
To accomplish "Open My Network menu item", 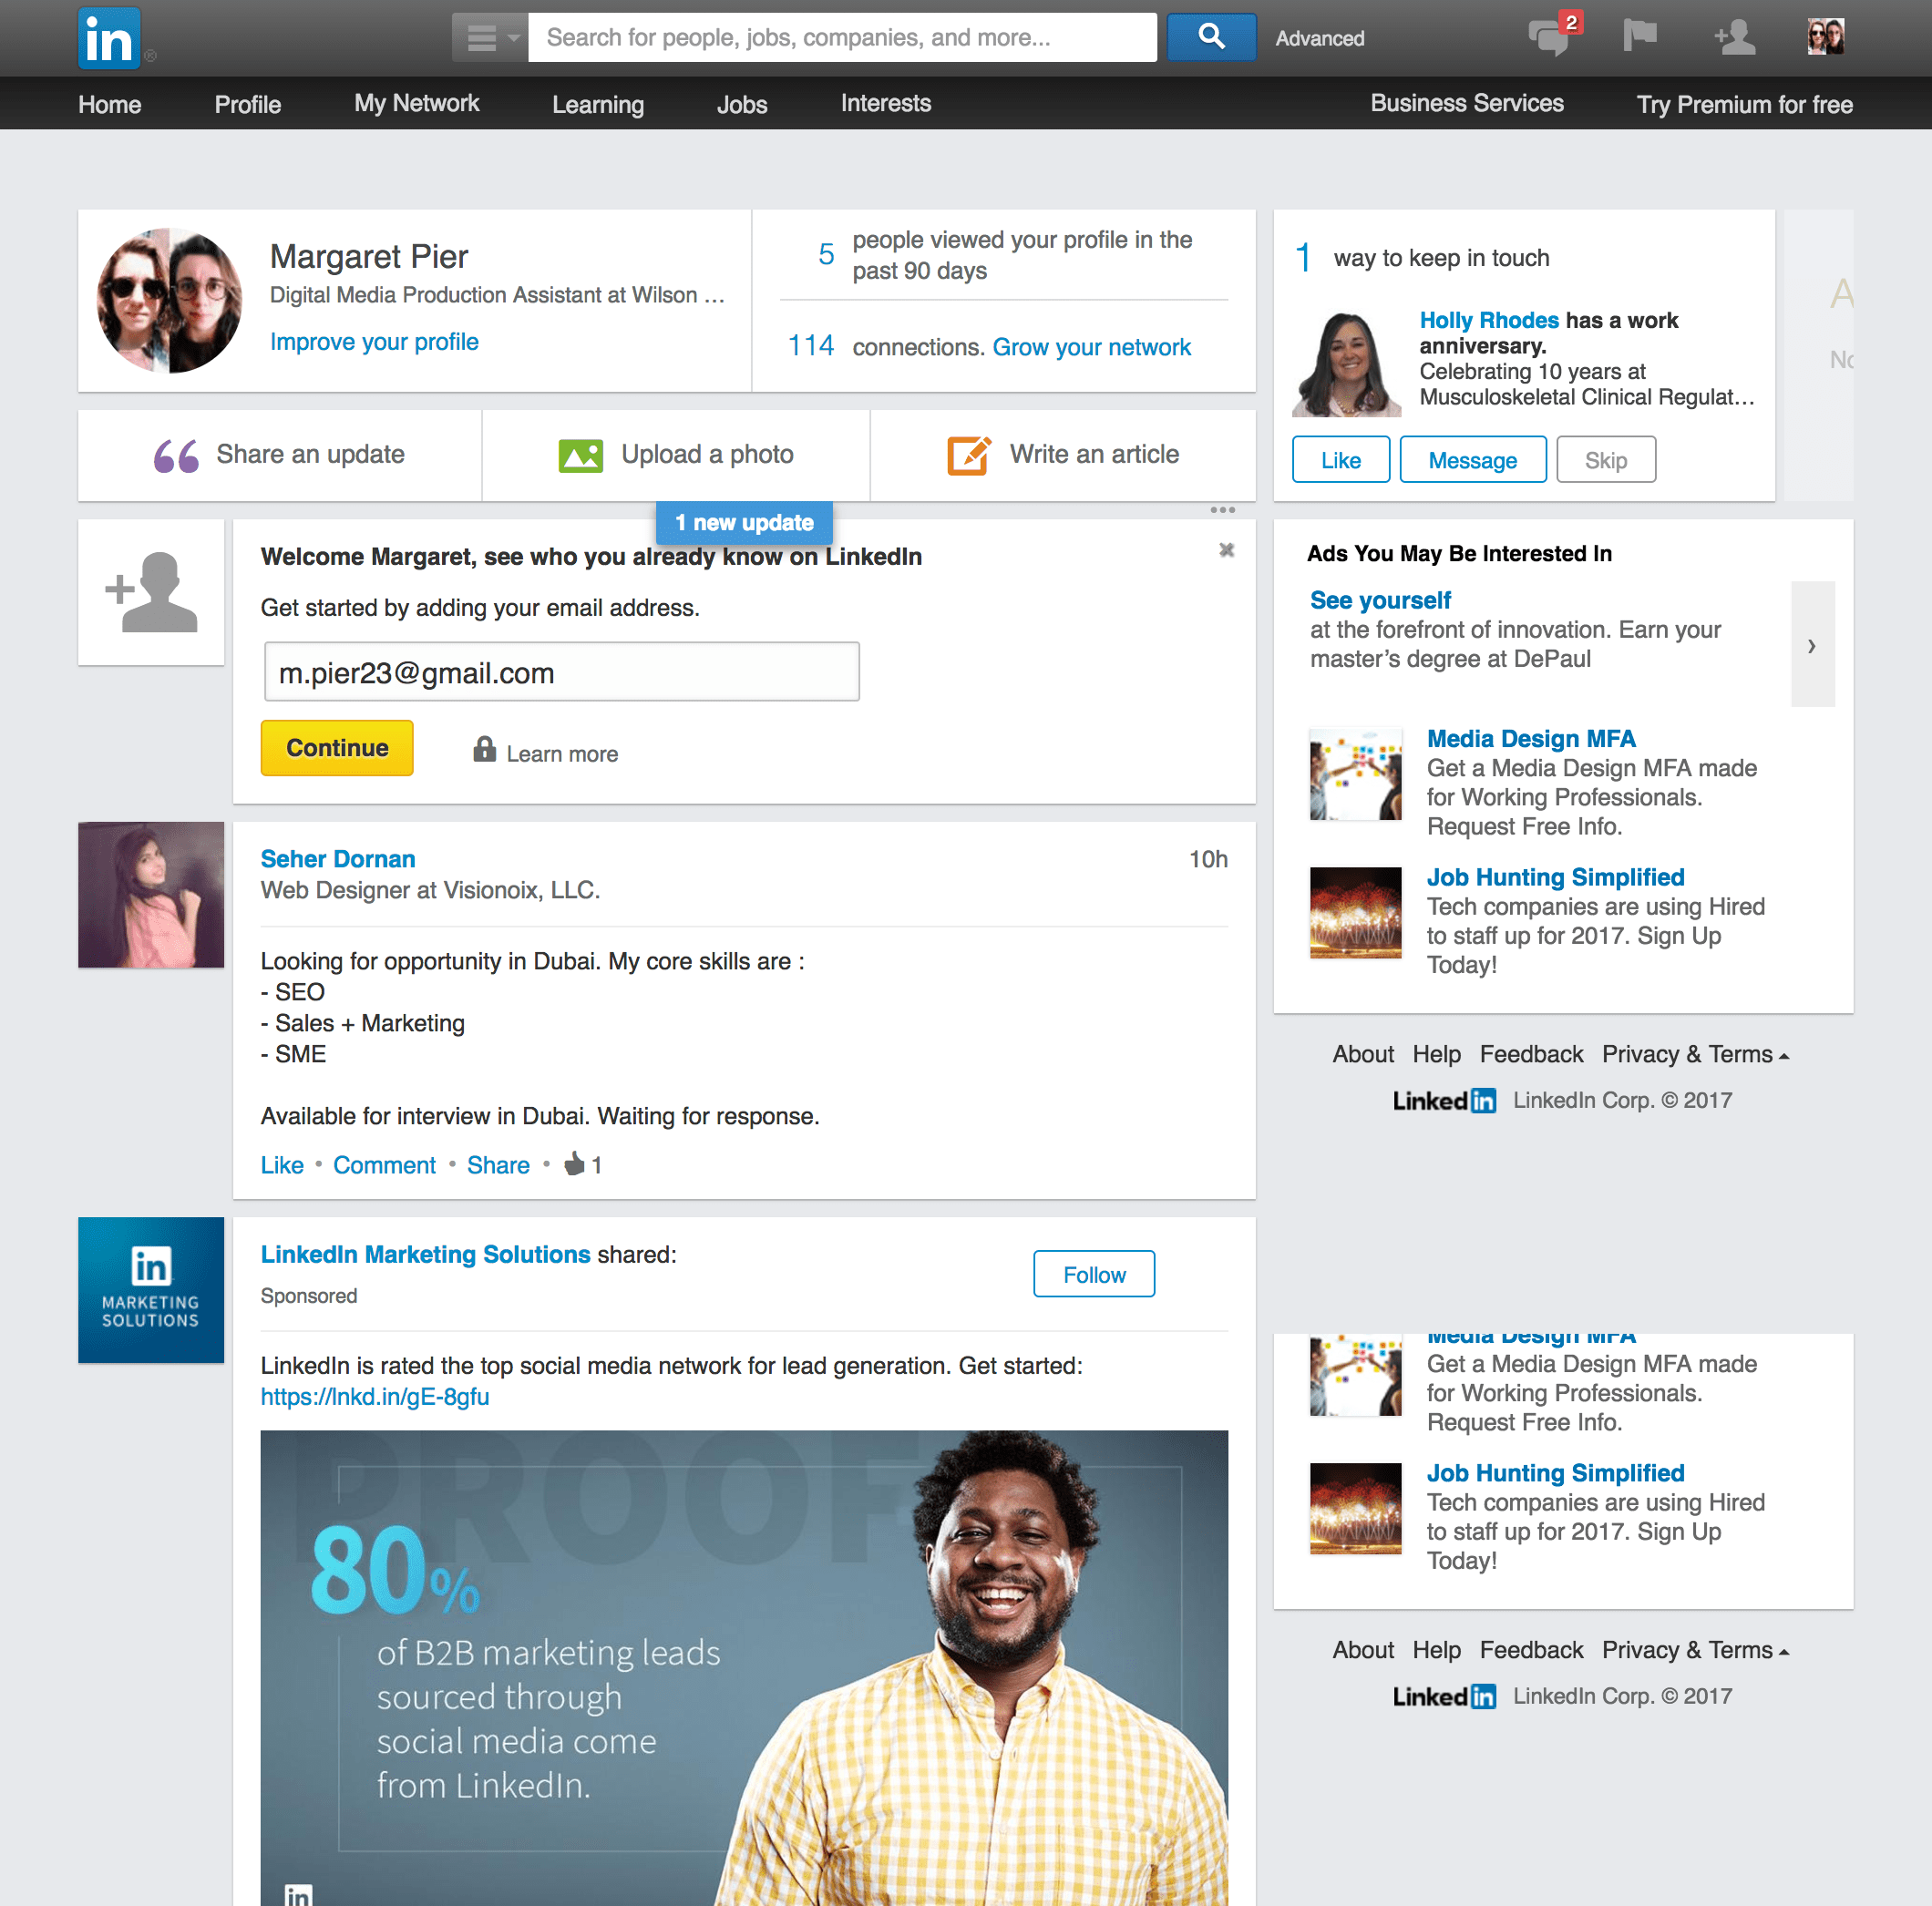I will tap(417, 103).
